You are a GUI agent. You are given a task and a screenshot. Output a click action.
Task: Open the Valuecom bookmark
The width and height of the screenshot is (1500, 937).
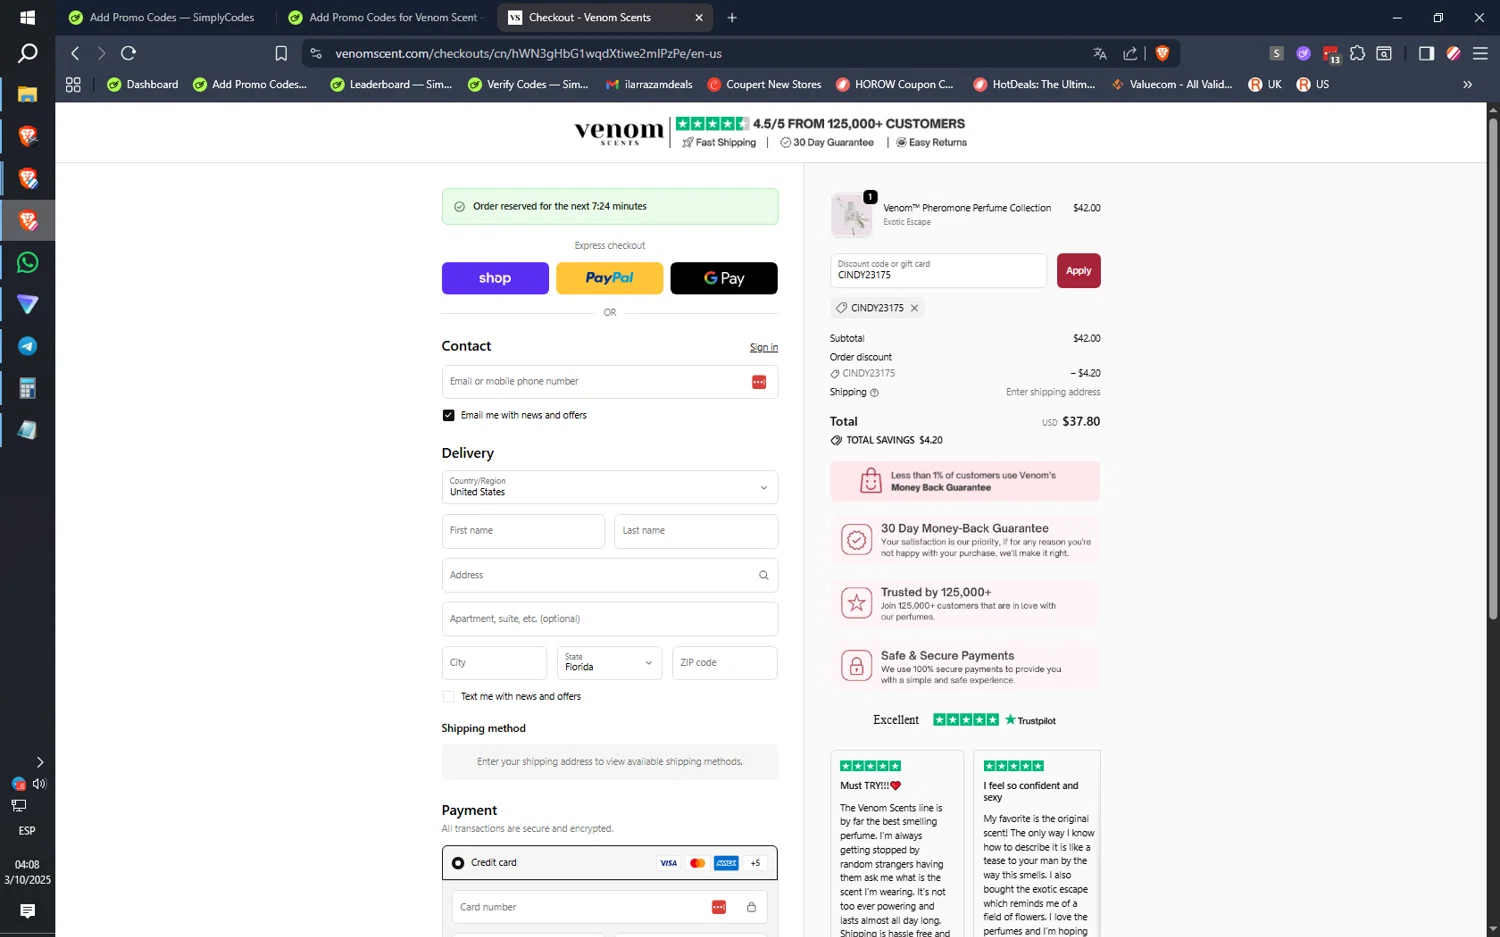pyautogui.click(x=1171, y=85)
